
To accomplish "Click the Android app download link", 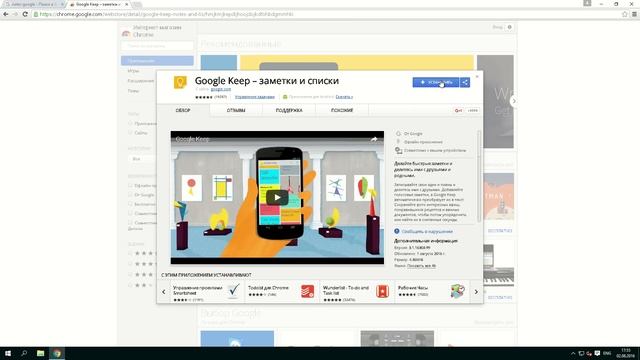I will tap(344, 97).
